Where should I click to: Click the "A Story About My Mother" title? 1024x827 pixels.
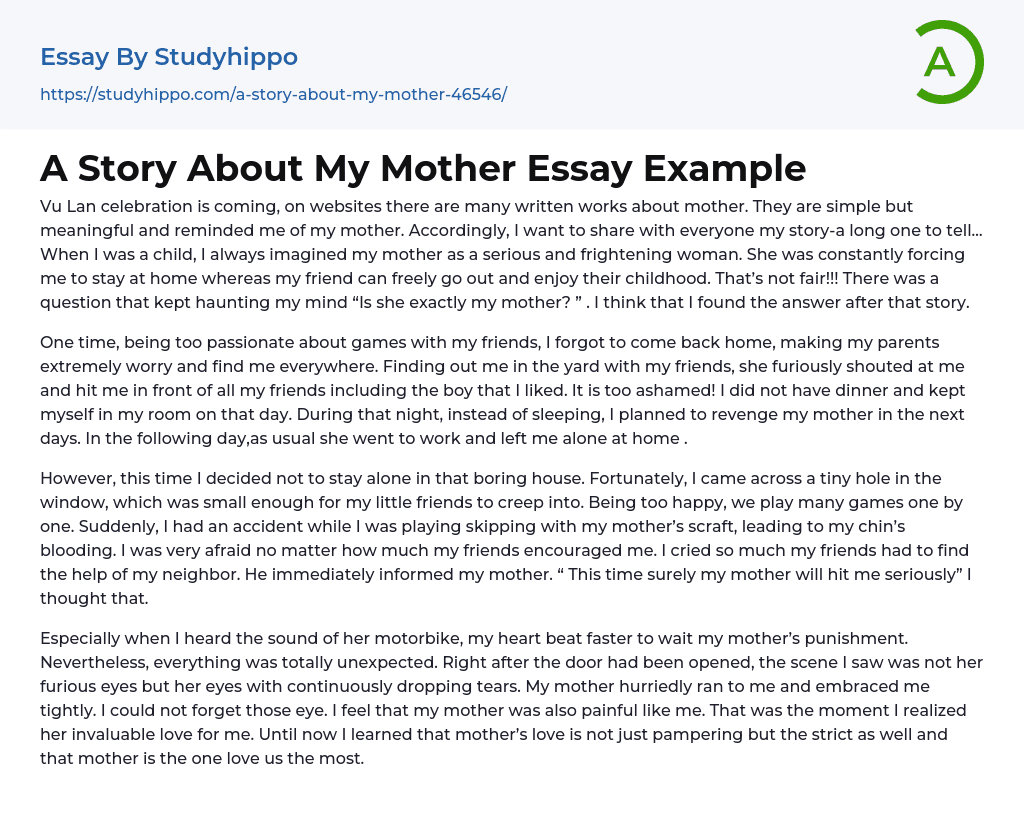(x=423, y=168)
